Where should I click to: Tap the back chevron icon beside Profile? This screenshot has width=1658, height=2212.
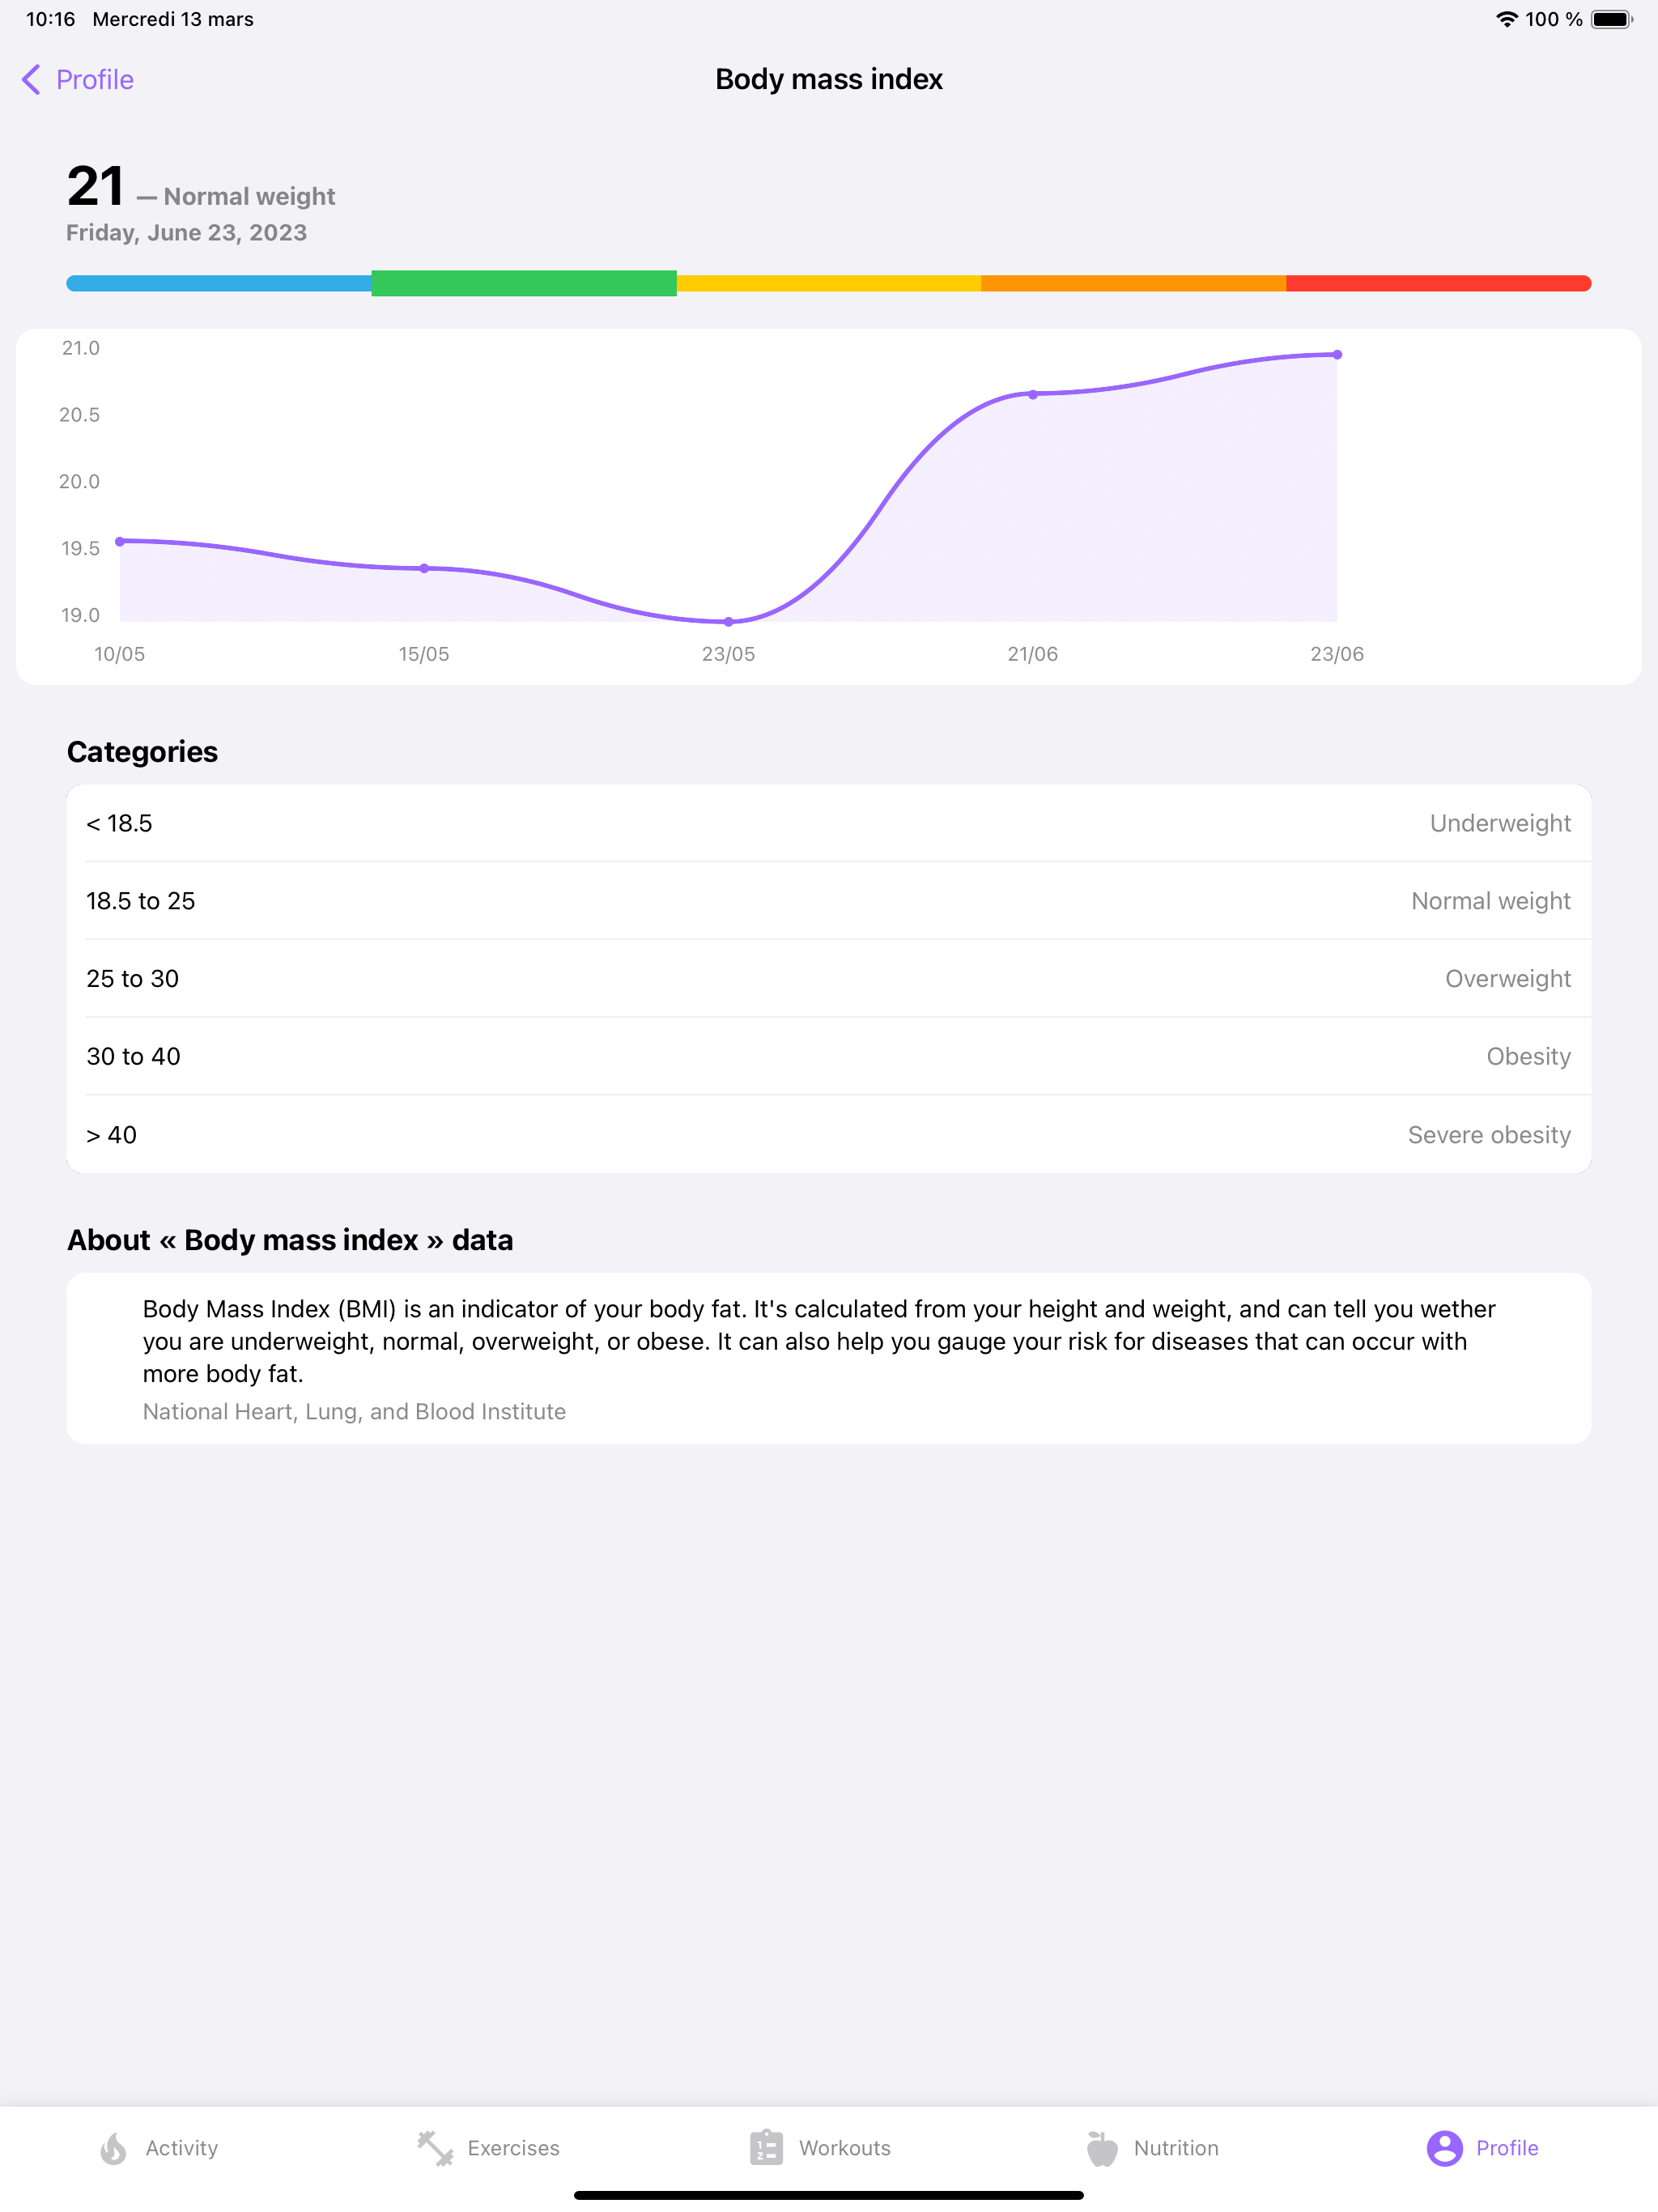point(31,79)
